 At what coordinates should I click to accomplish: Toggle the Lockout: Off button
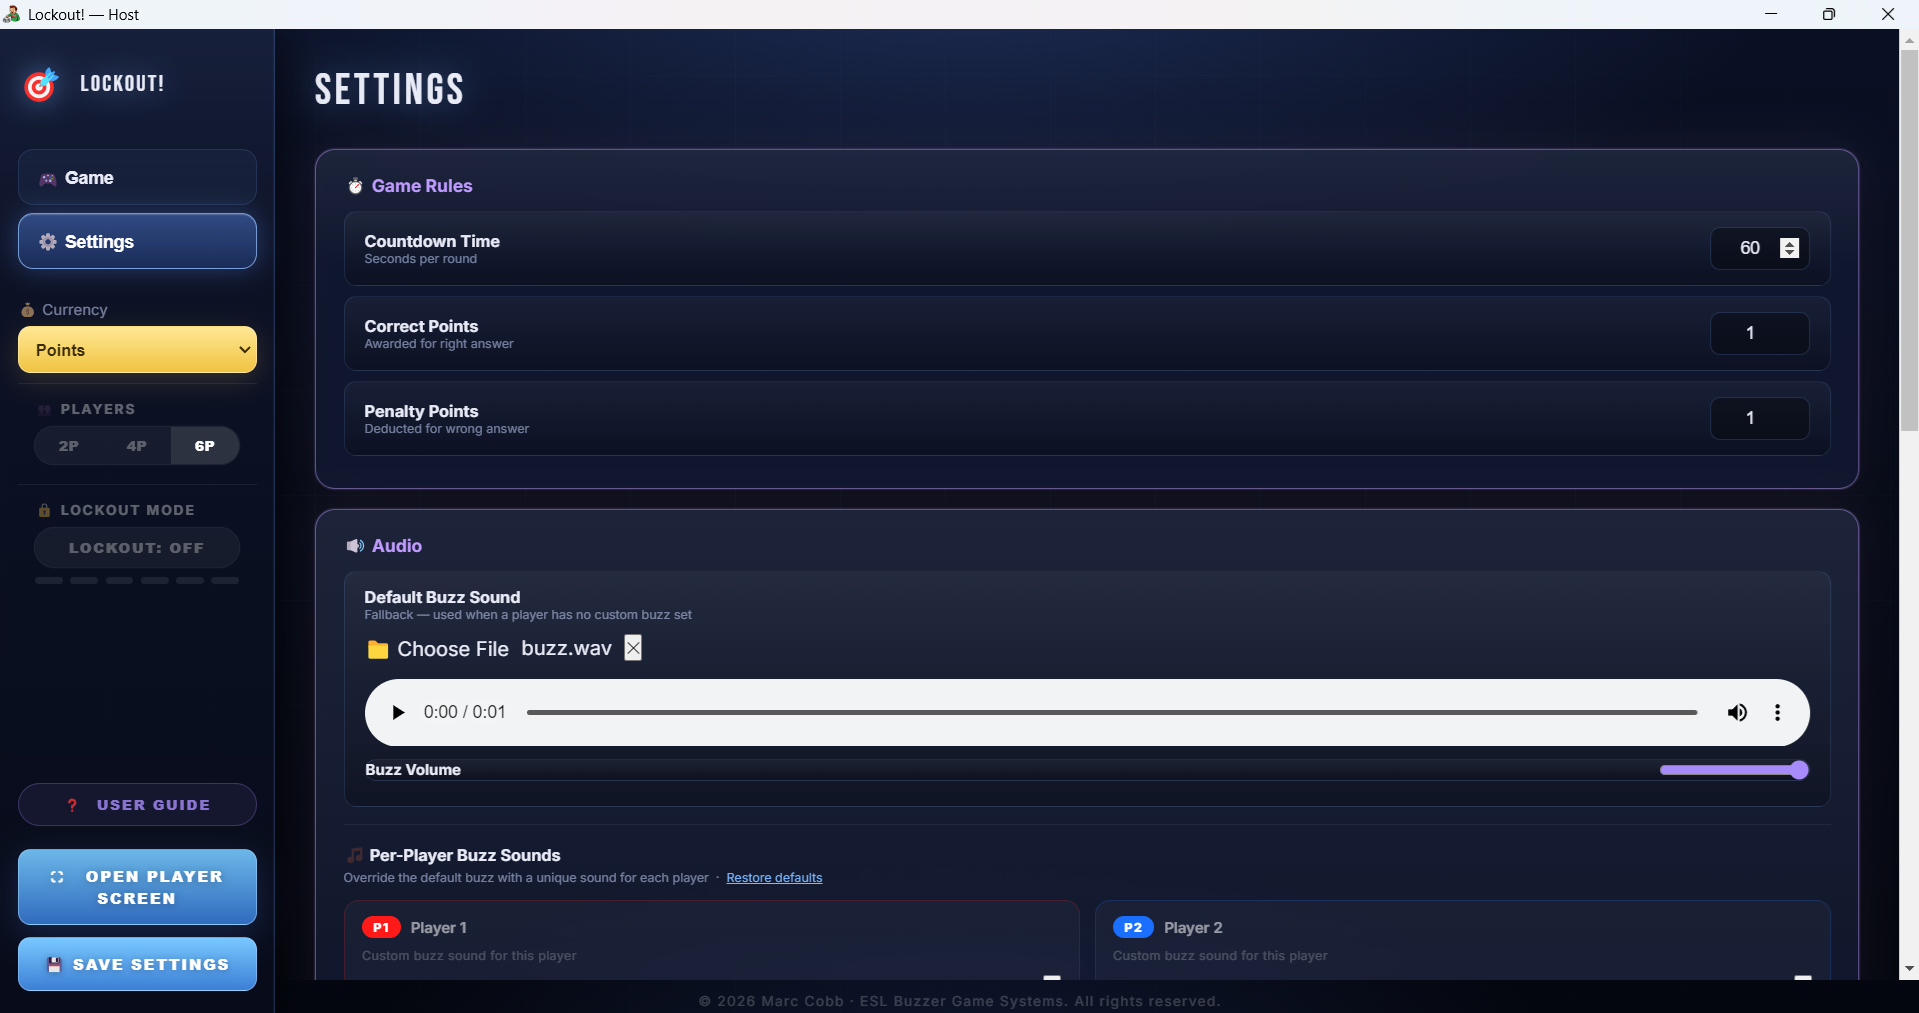click(x=137, y=548)
